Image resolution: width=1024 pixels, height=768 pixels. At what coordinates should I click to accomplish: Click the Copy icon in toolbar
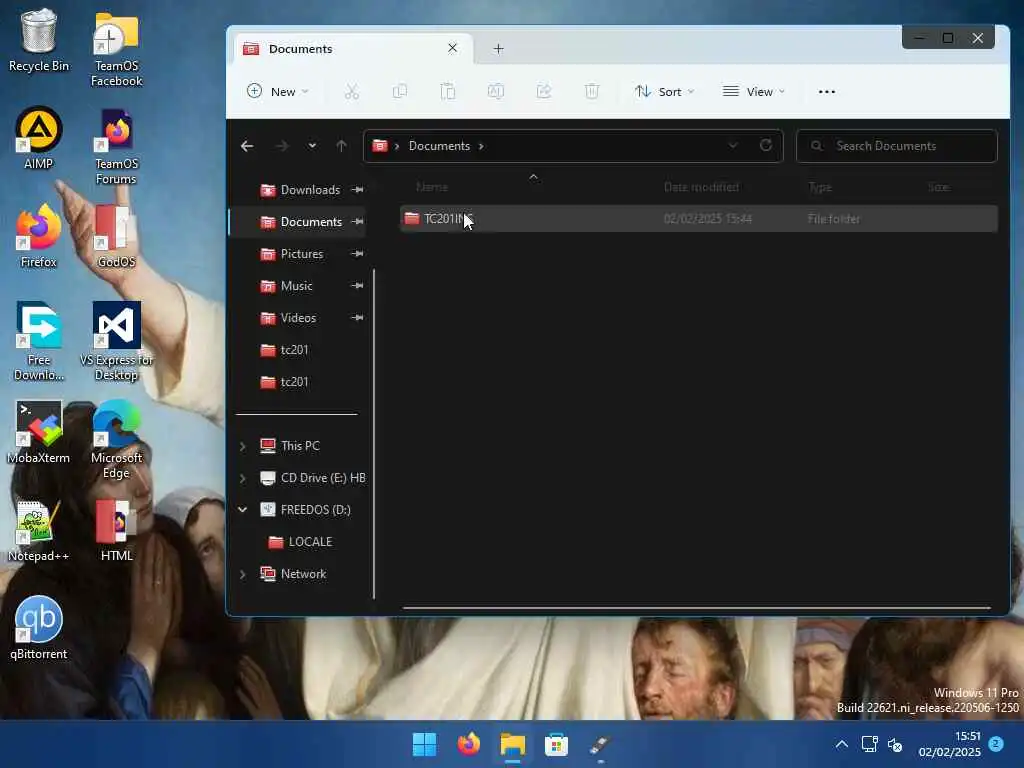click(400, 91)
